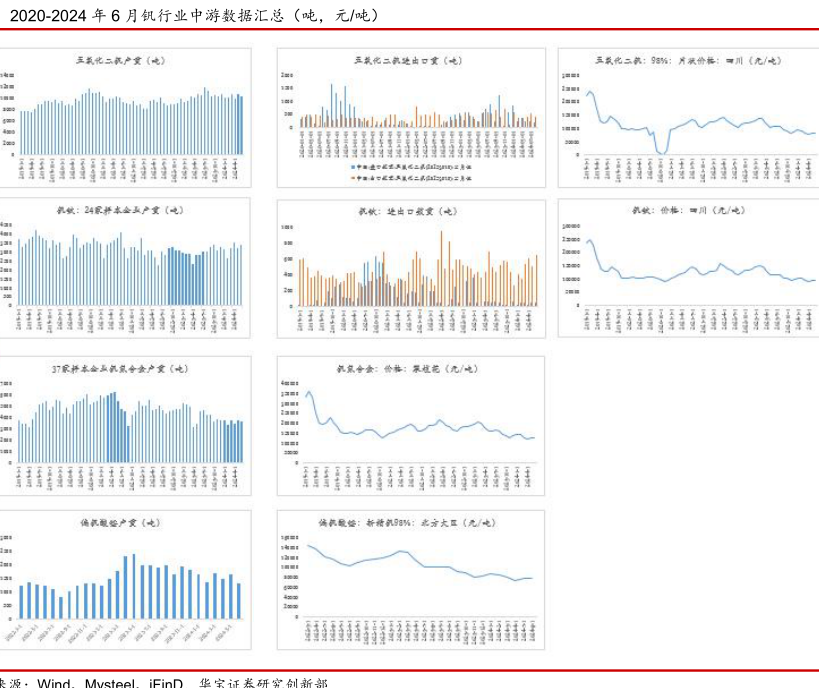
Task: Click the orange legend marker for V2O5 exports
Action: click(354, 178)
